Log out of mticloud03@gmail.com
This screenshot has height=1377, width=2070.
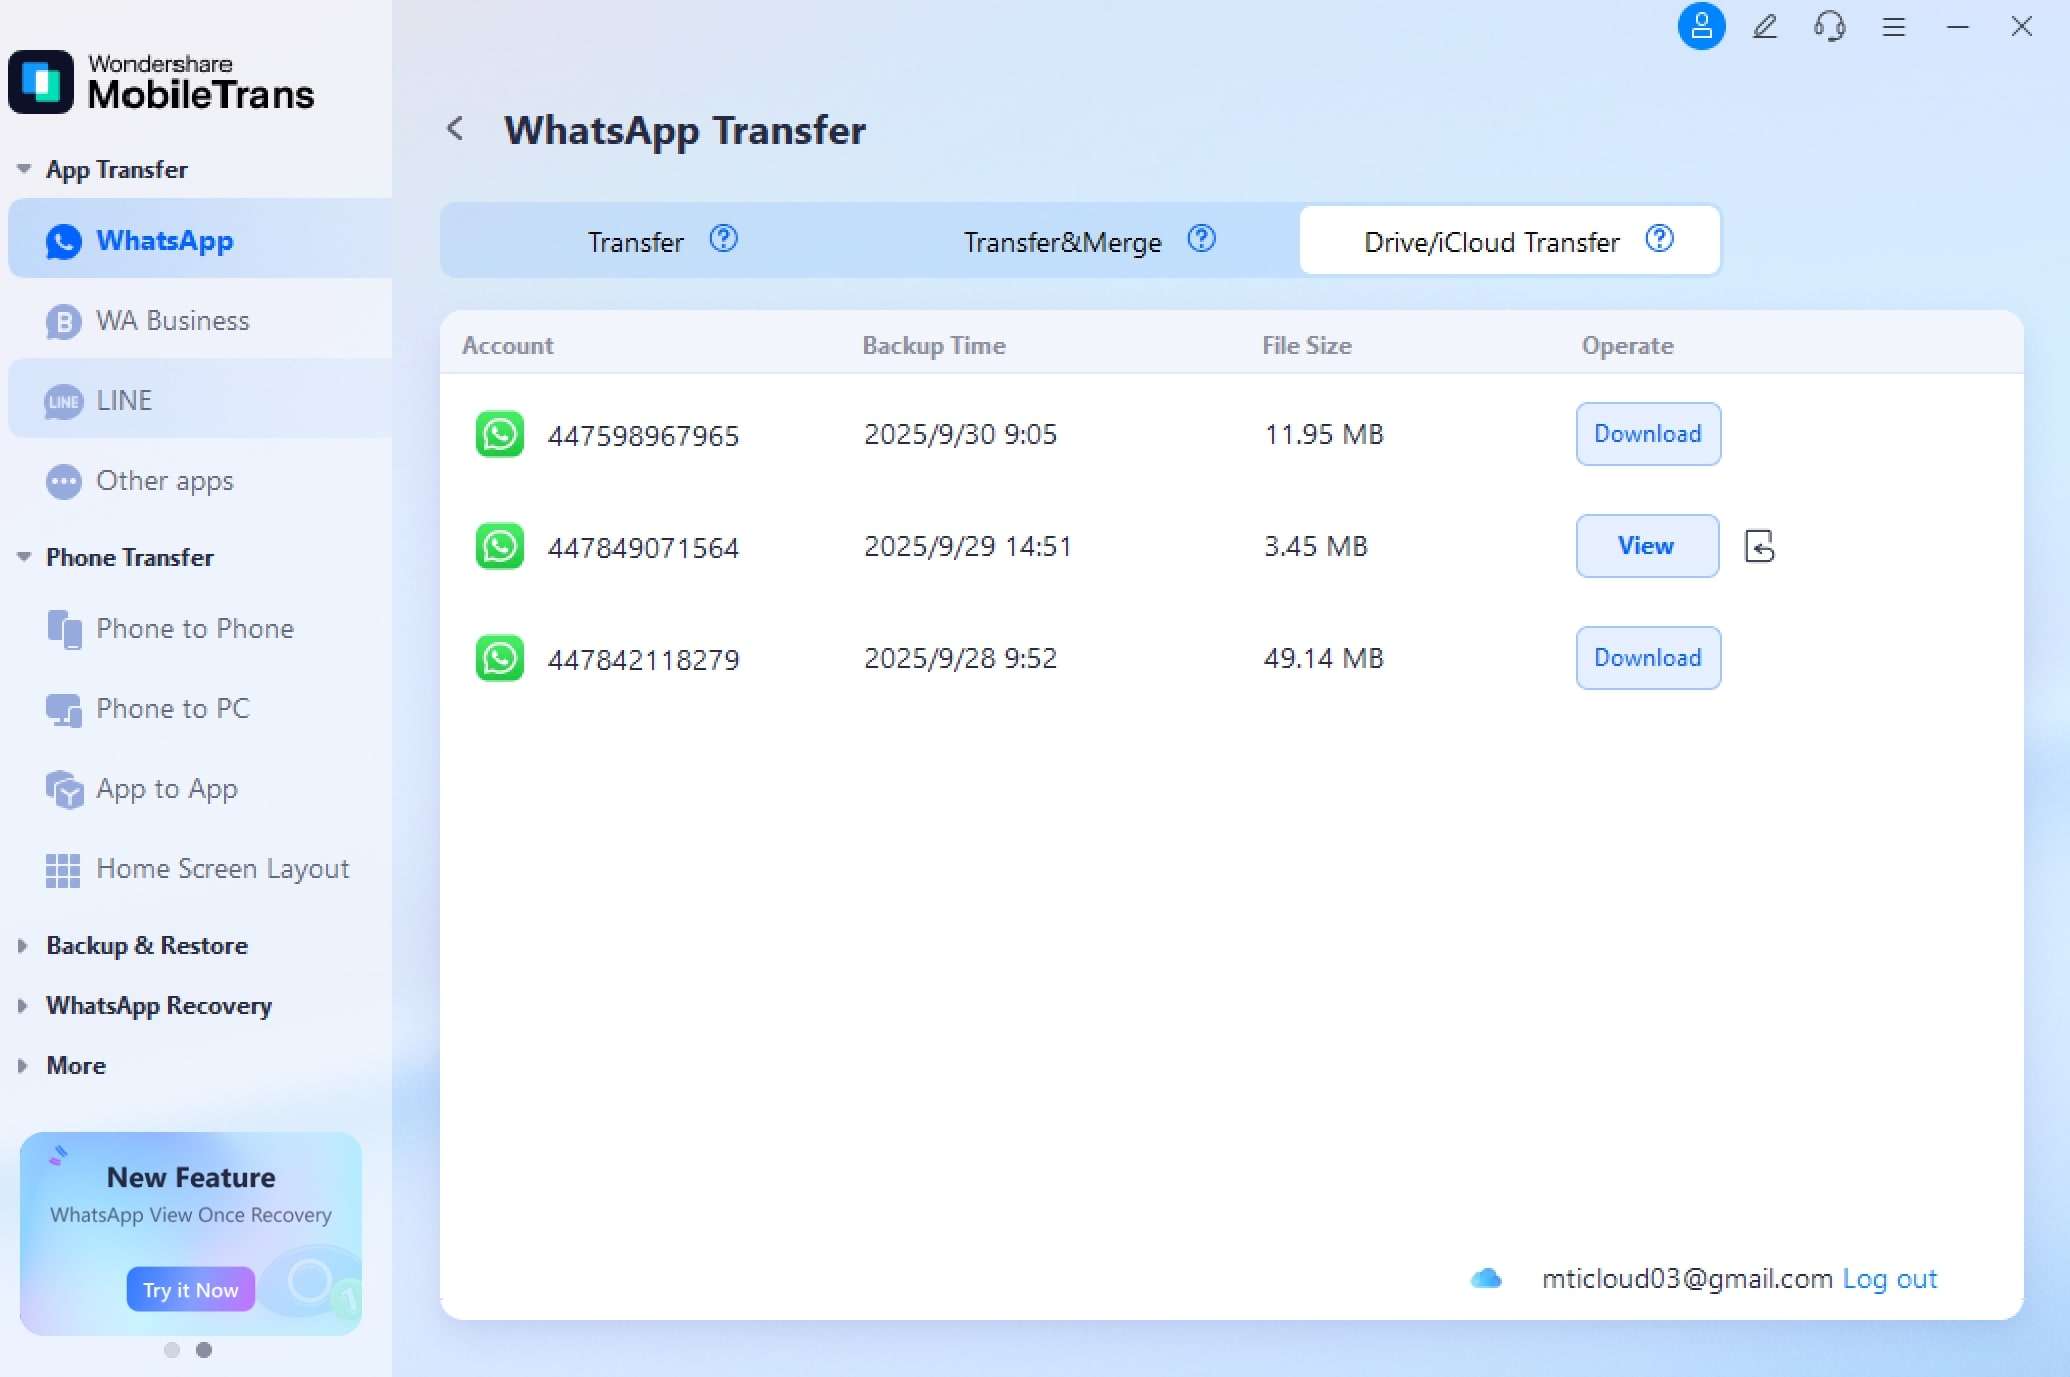pyautogui.click(x=1889, y=1278)
